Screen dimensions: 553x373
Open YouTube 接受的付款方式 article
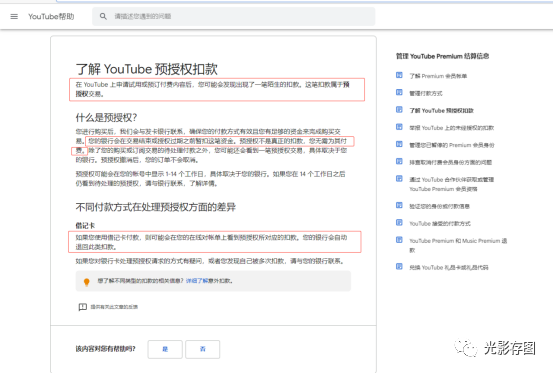coord(439,224)
